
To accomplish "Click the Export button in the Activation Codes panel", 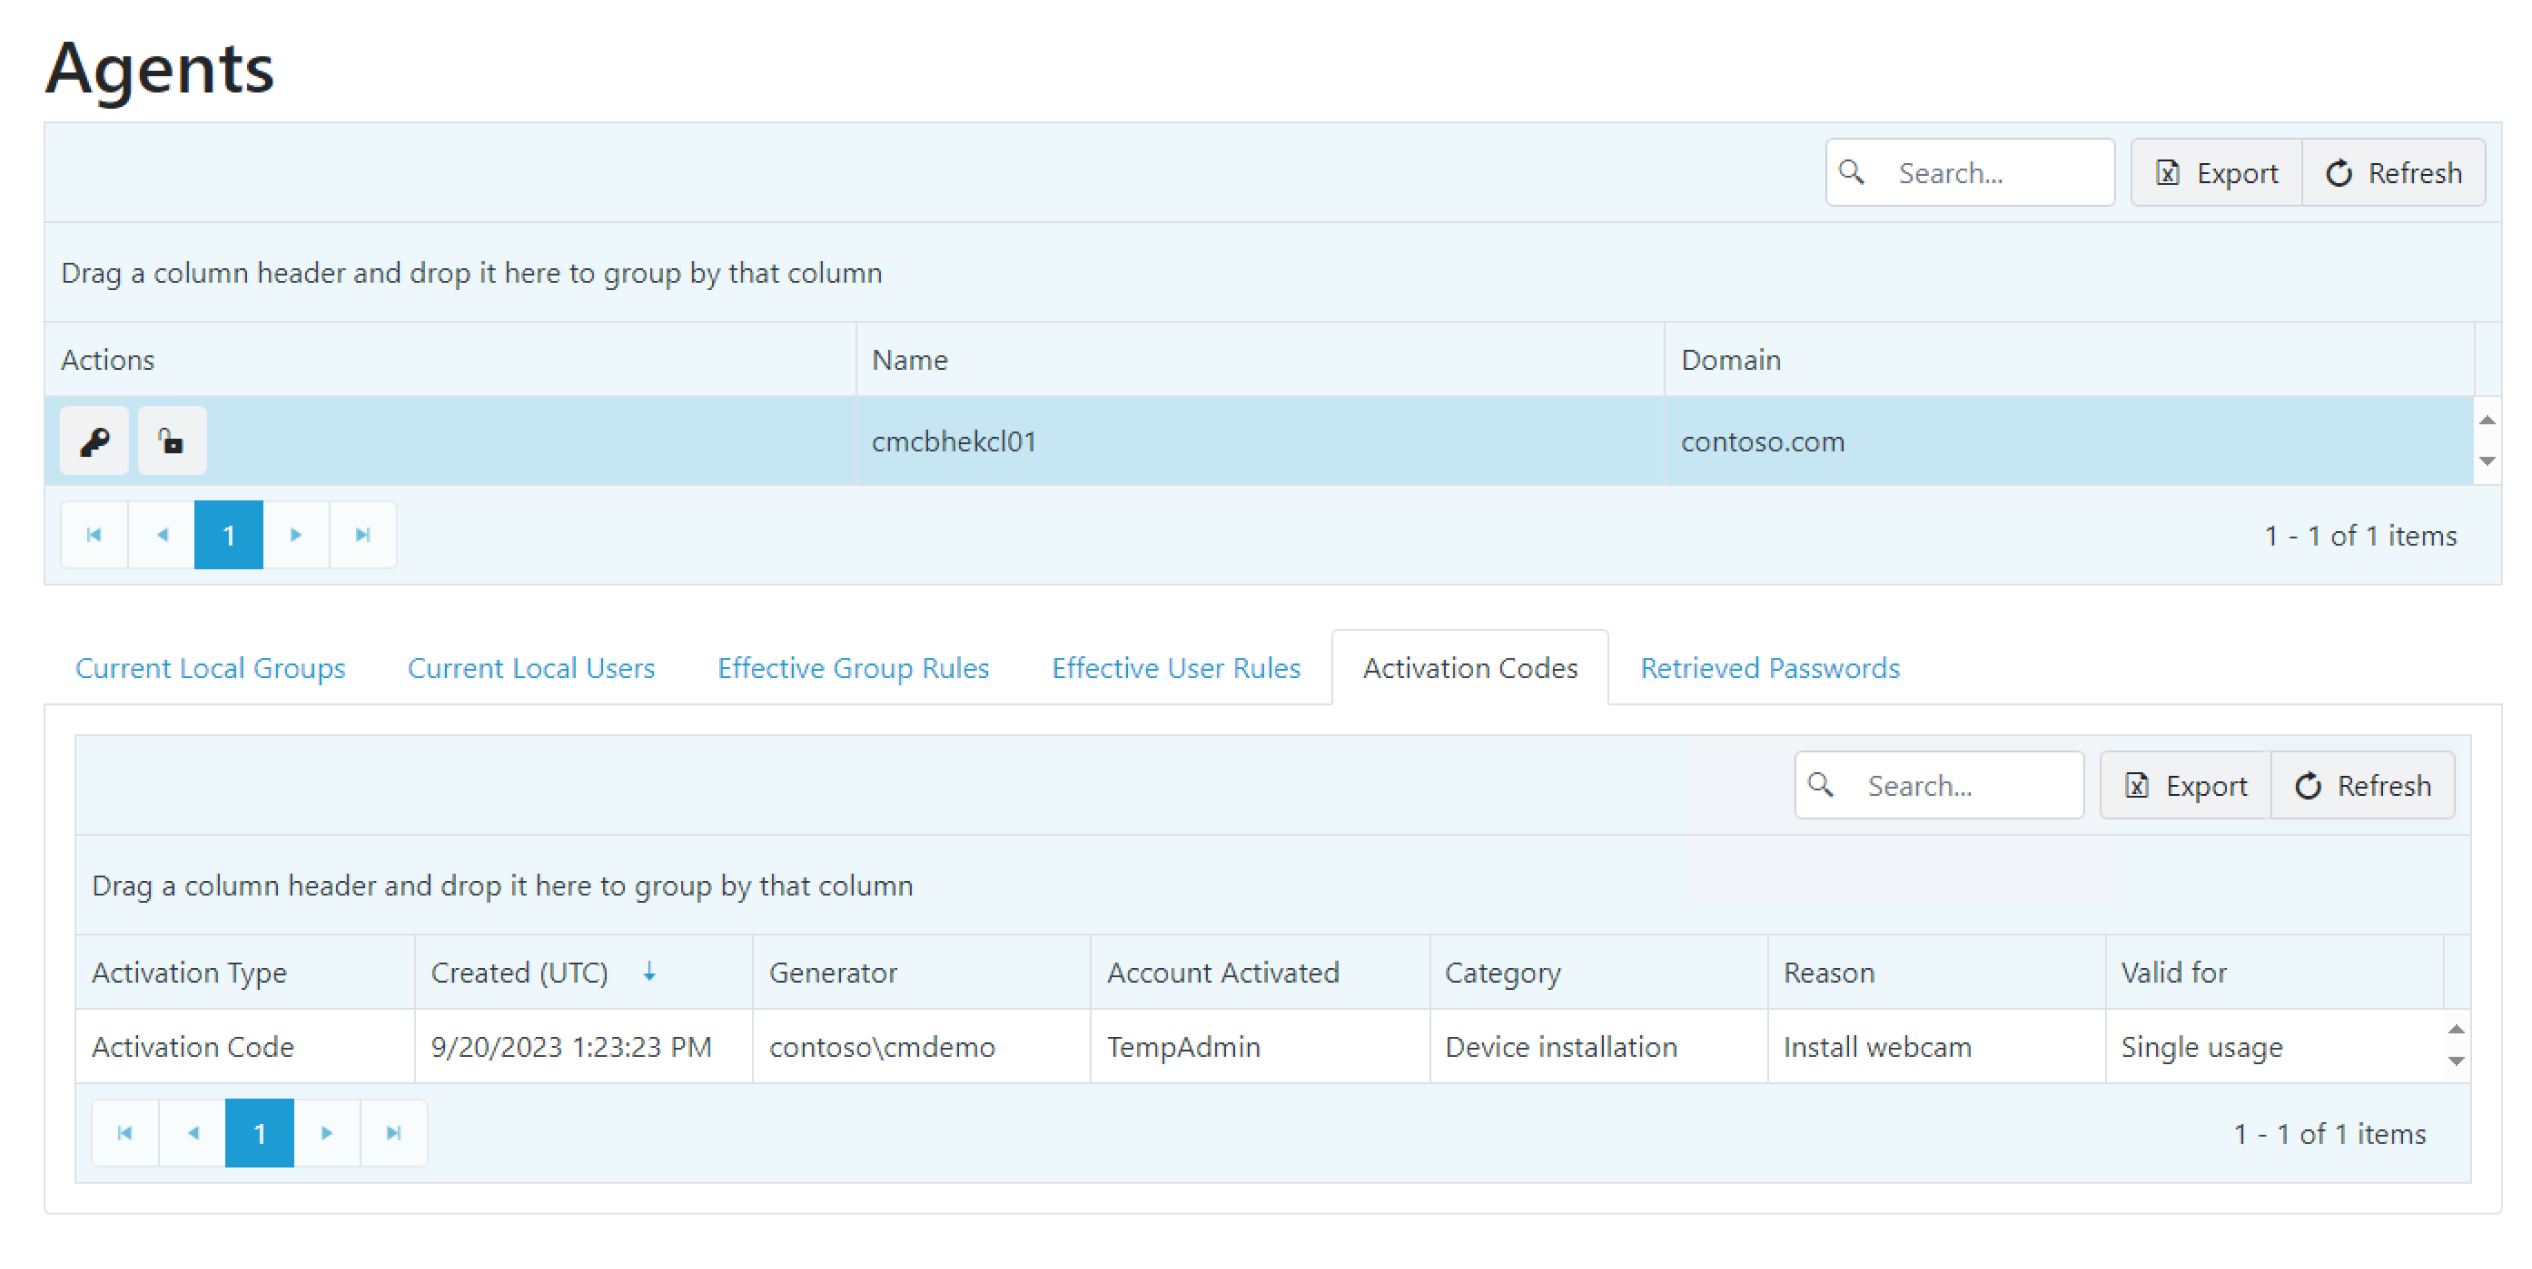I will tap(2183, 786).
